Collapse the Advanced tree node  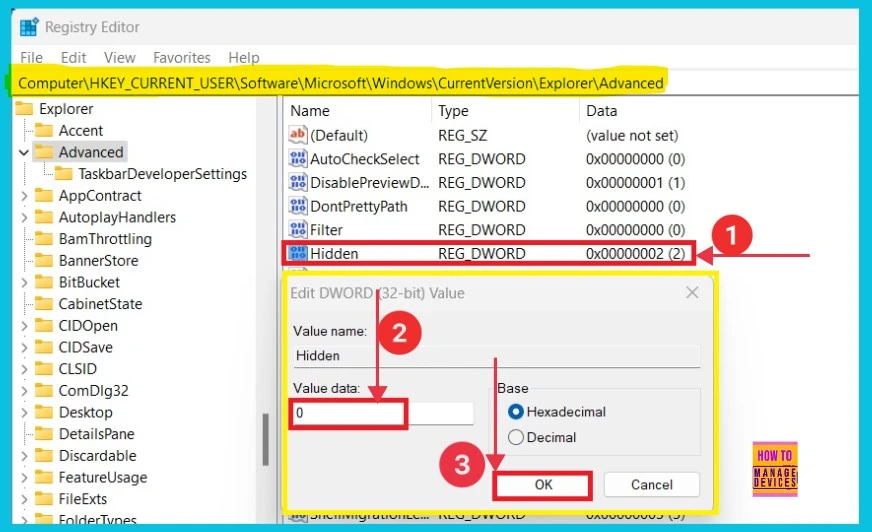[24, 152]
